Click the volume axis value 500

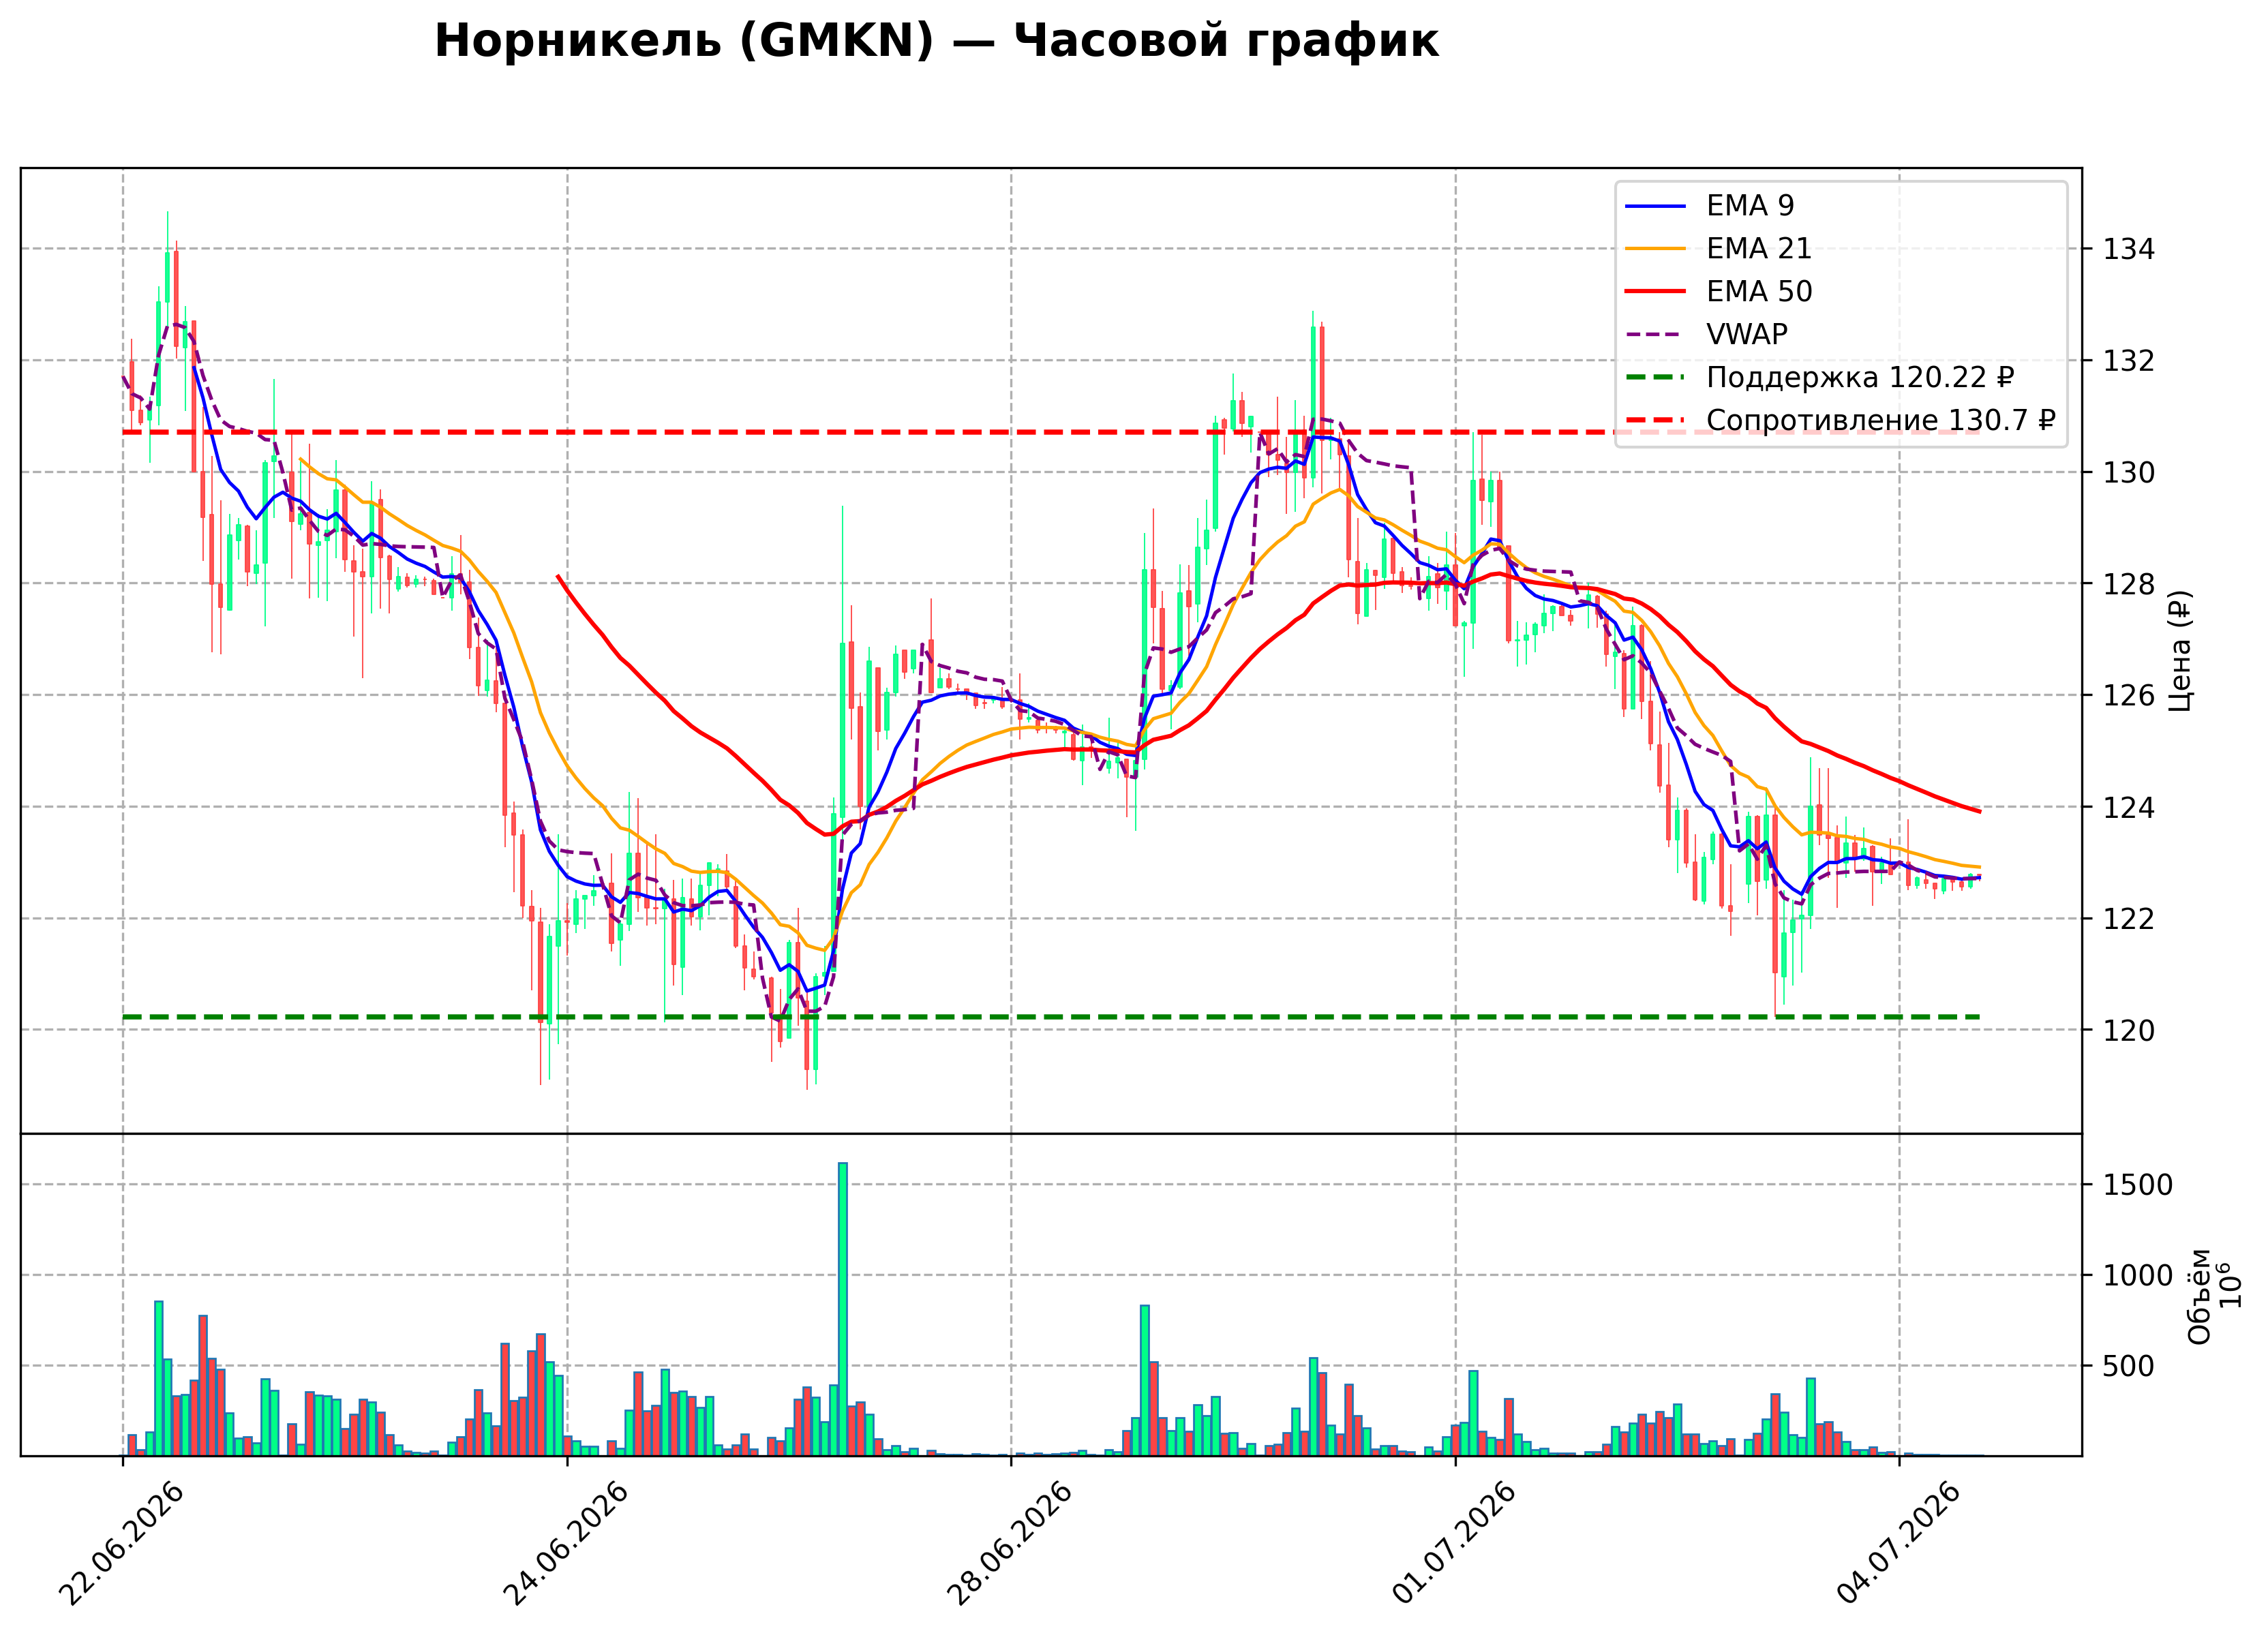[2129, 1367]
